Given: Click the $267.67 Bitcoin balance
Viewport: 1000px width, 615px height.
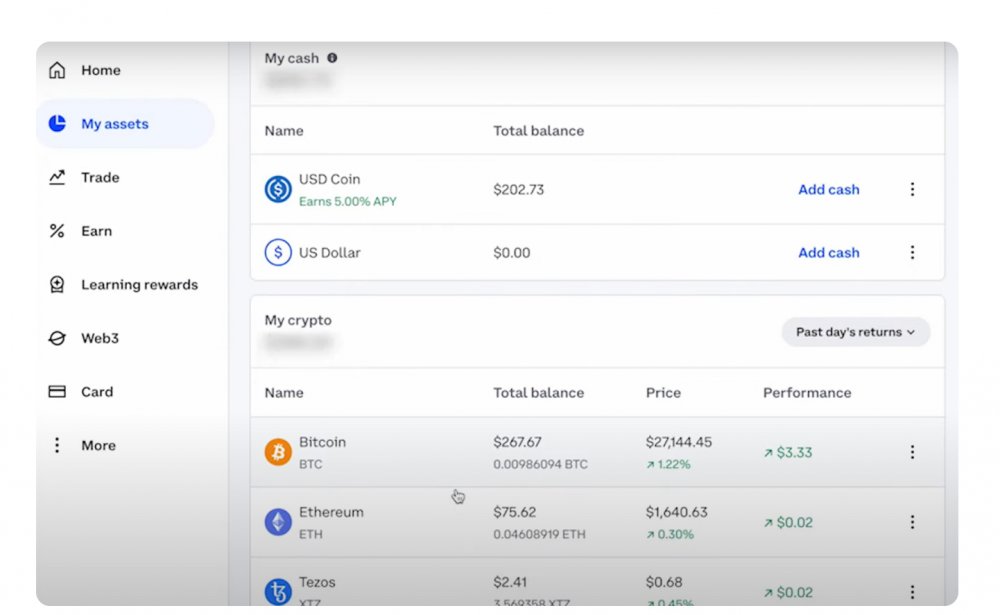Looking at the screenshot, I should tap(517, 442).
